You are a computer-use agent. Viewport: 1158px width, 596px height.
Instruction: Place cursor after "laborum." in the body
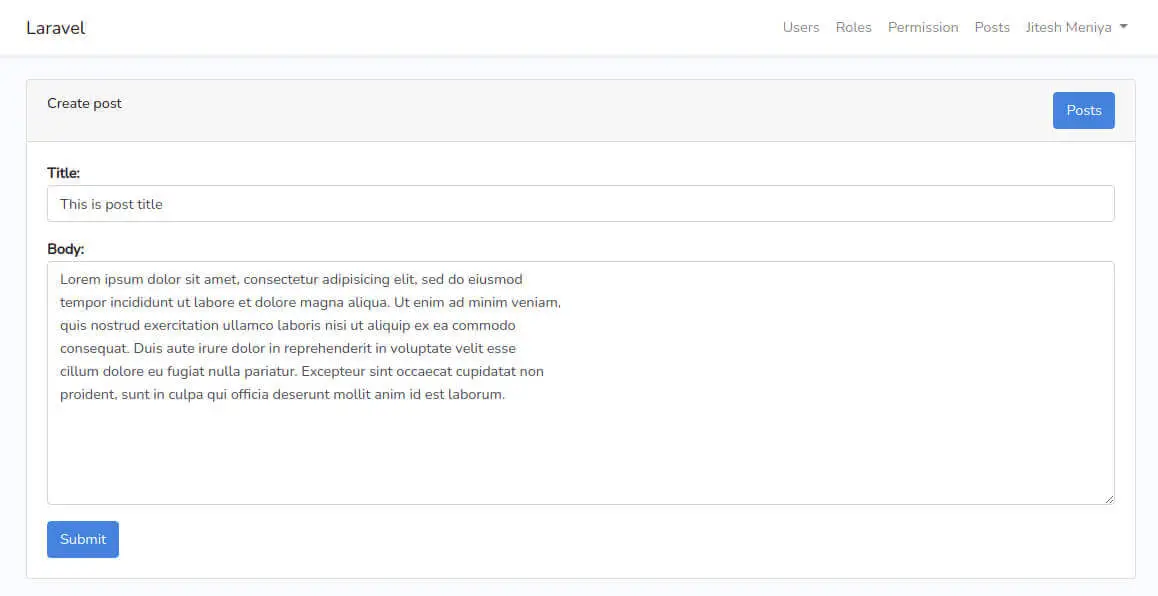[x=507, y=394]
